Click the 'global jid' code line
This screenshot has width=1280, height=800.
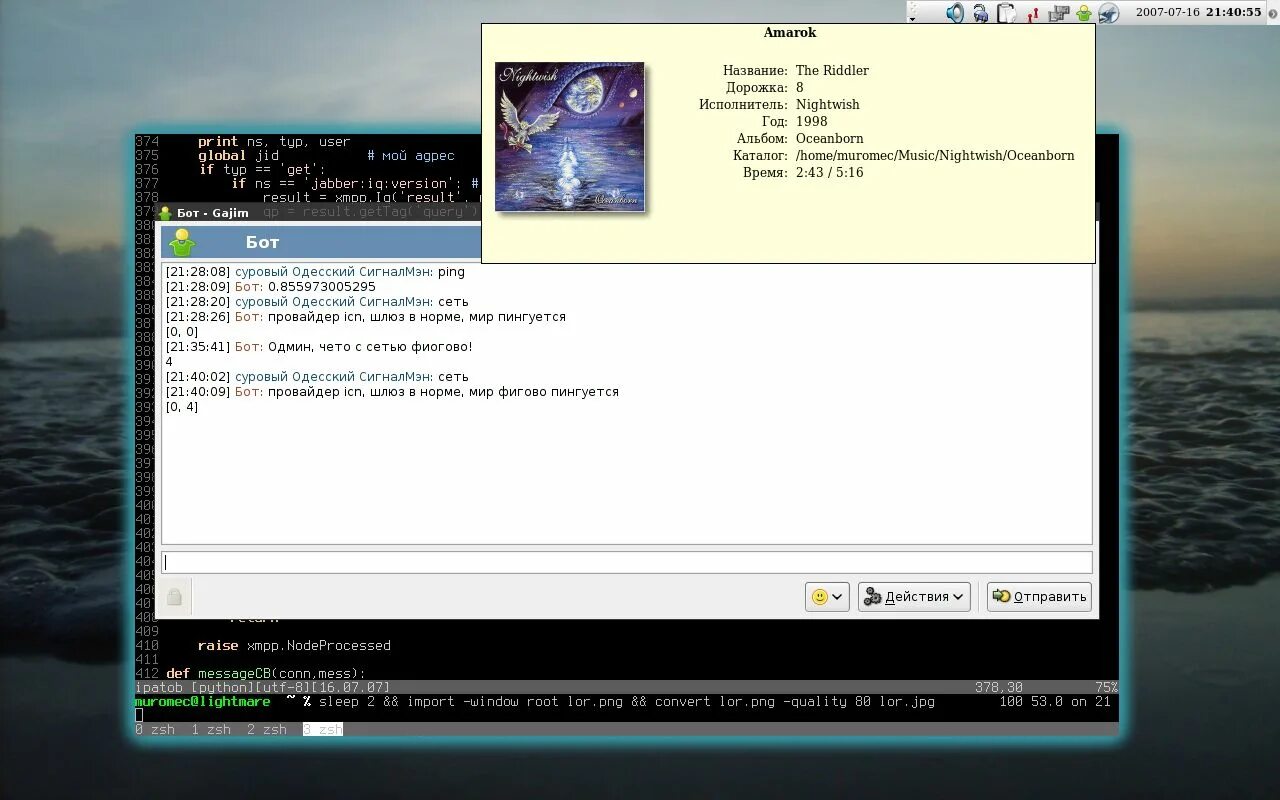pyautogui.click(x=238, y=156)
